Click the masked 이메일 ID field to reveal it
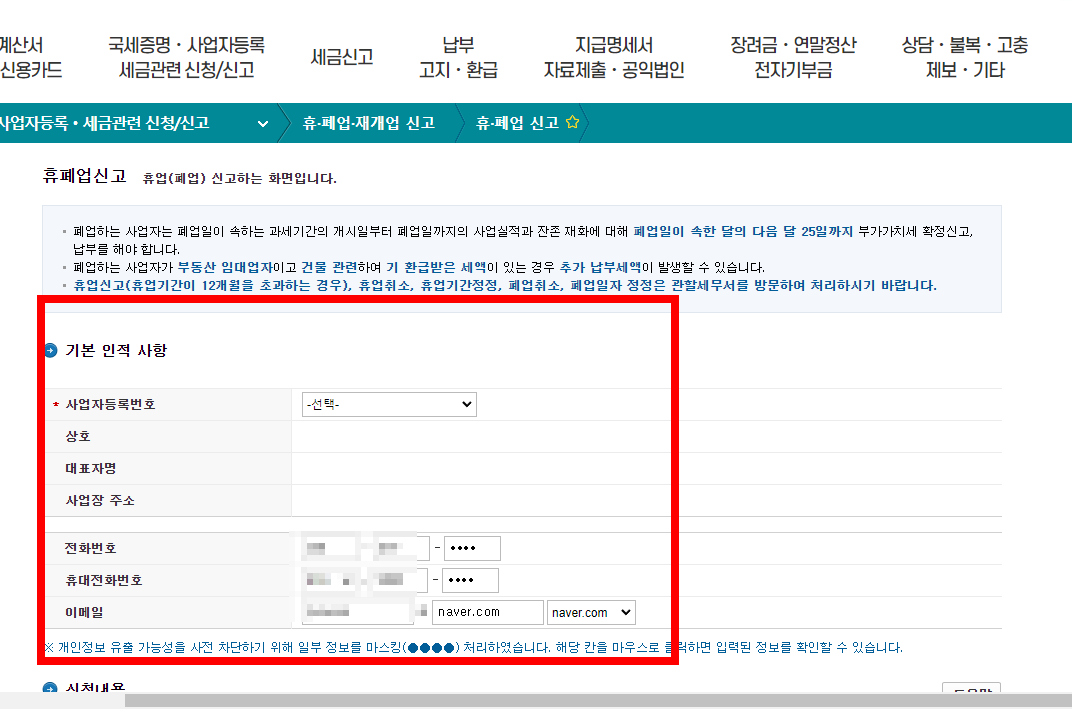Image resolution: width=1072 pixels, height=709 pixels. point(357,612)
